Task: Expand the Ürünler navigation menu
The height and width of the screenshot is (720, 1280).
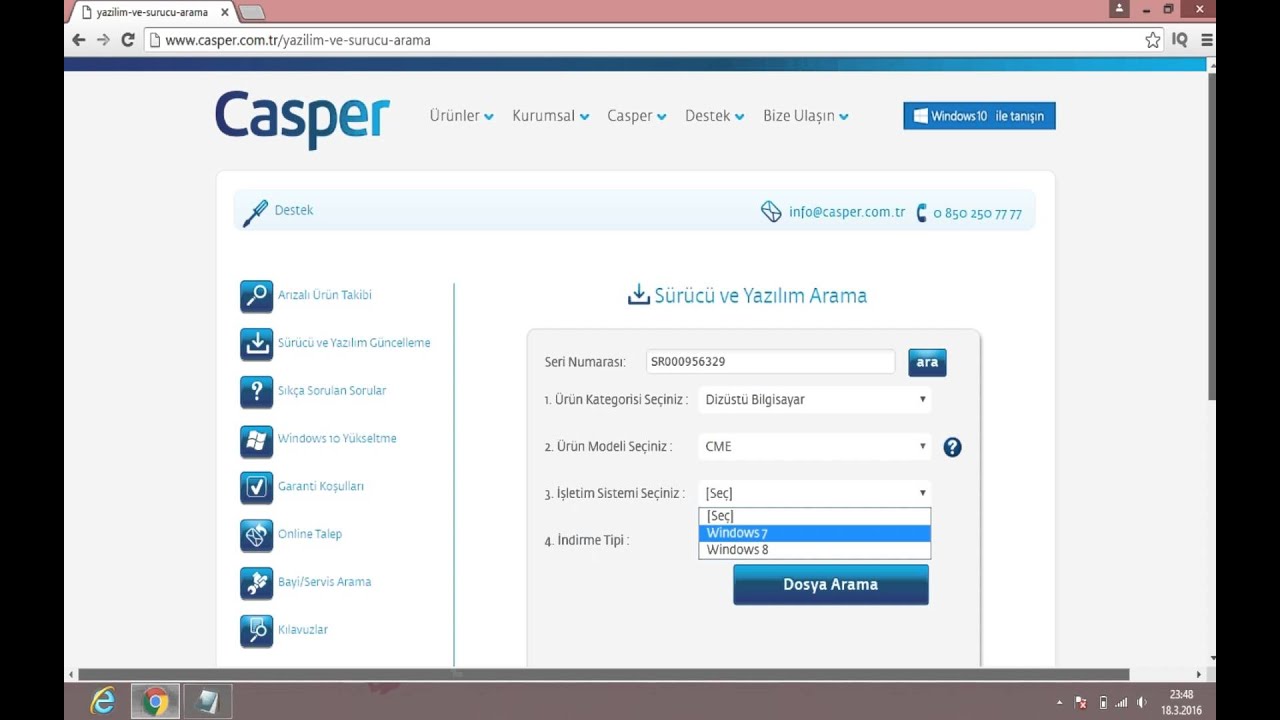Action: pos(461,116)
